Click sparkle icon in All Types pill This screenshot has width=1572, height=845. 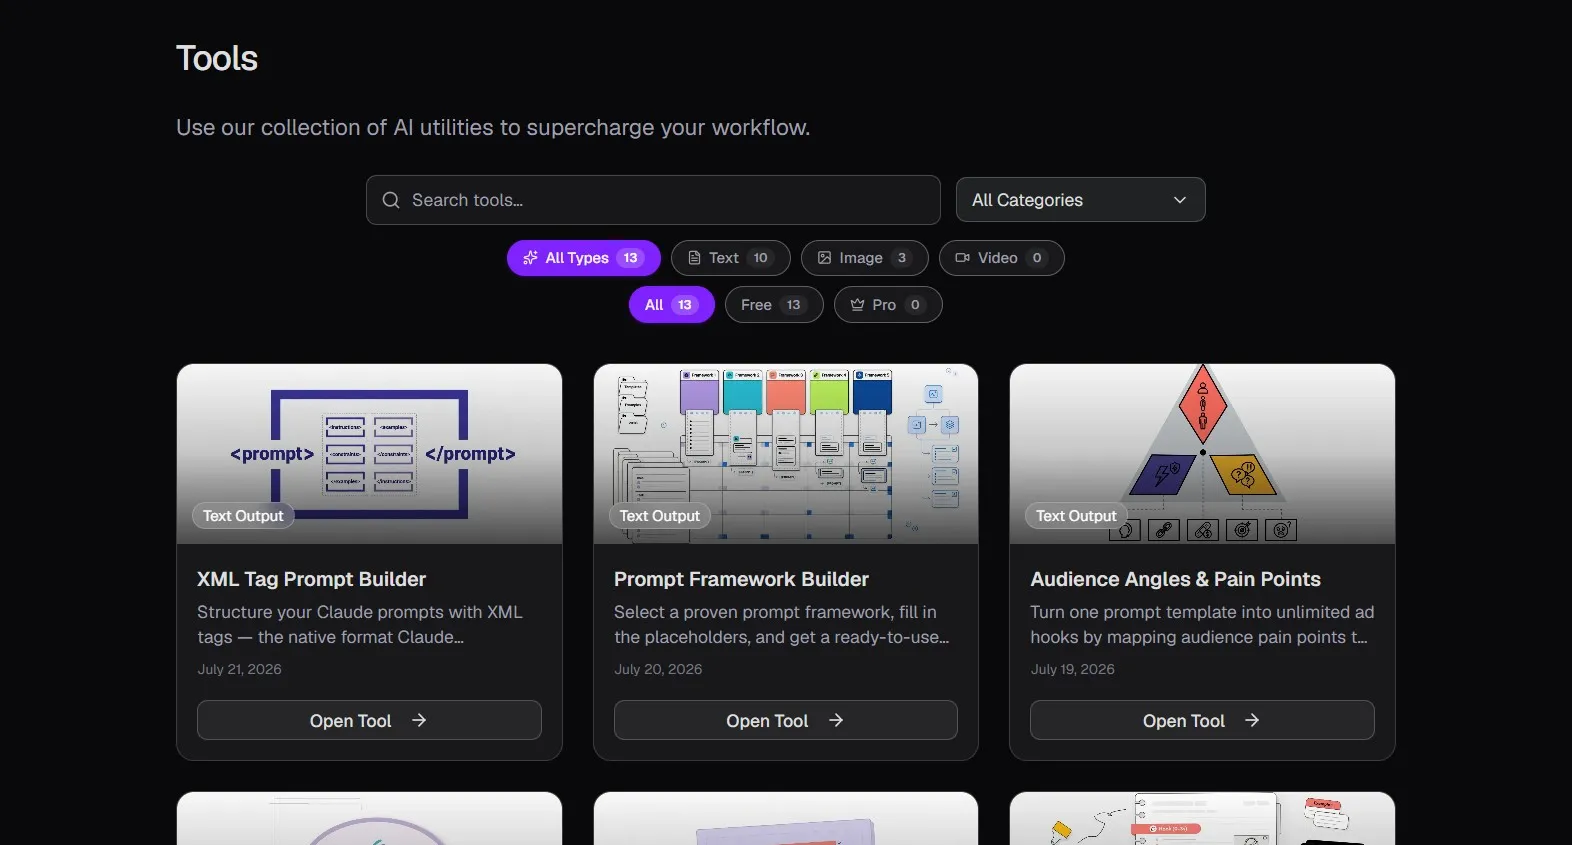click(530, 258)
